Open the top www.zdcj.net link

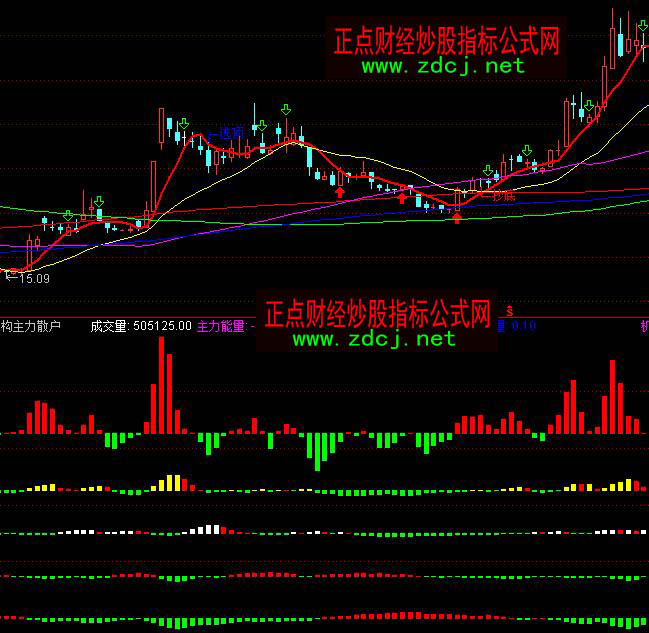(x=442, y=66)
